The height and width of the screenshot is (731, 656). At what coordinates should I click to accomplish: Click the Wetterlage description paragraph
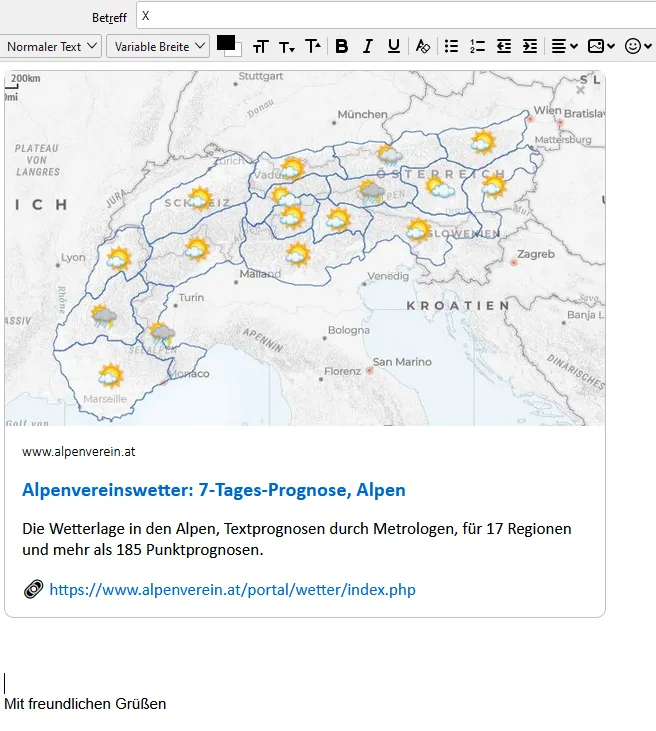(297, 539)
